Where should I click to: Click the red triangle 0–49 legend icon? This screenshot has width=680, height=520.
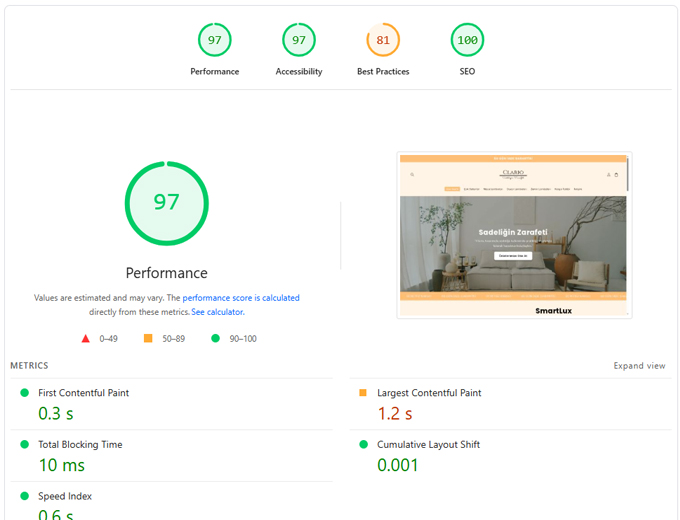85,339
